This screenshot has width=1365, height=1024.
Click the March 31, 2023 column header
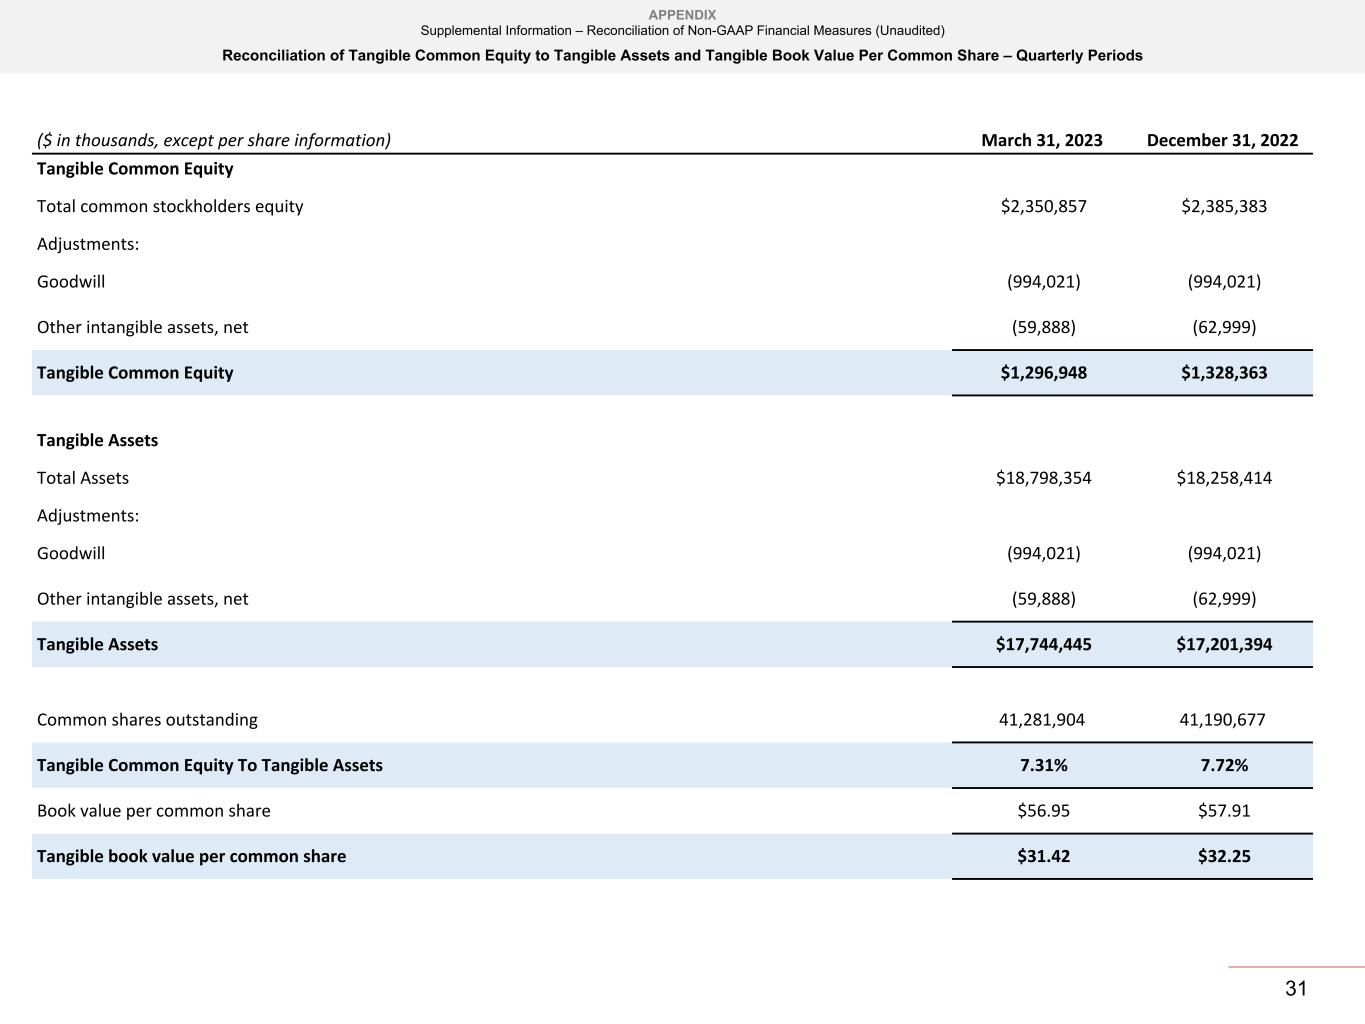click(x=1041, y=140)
